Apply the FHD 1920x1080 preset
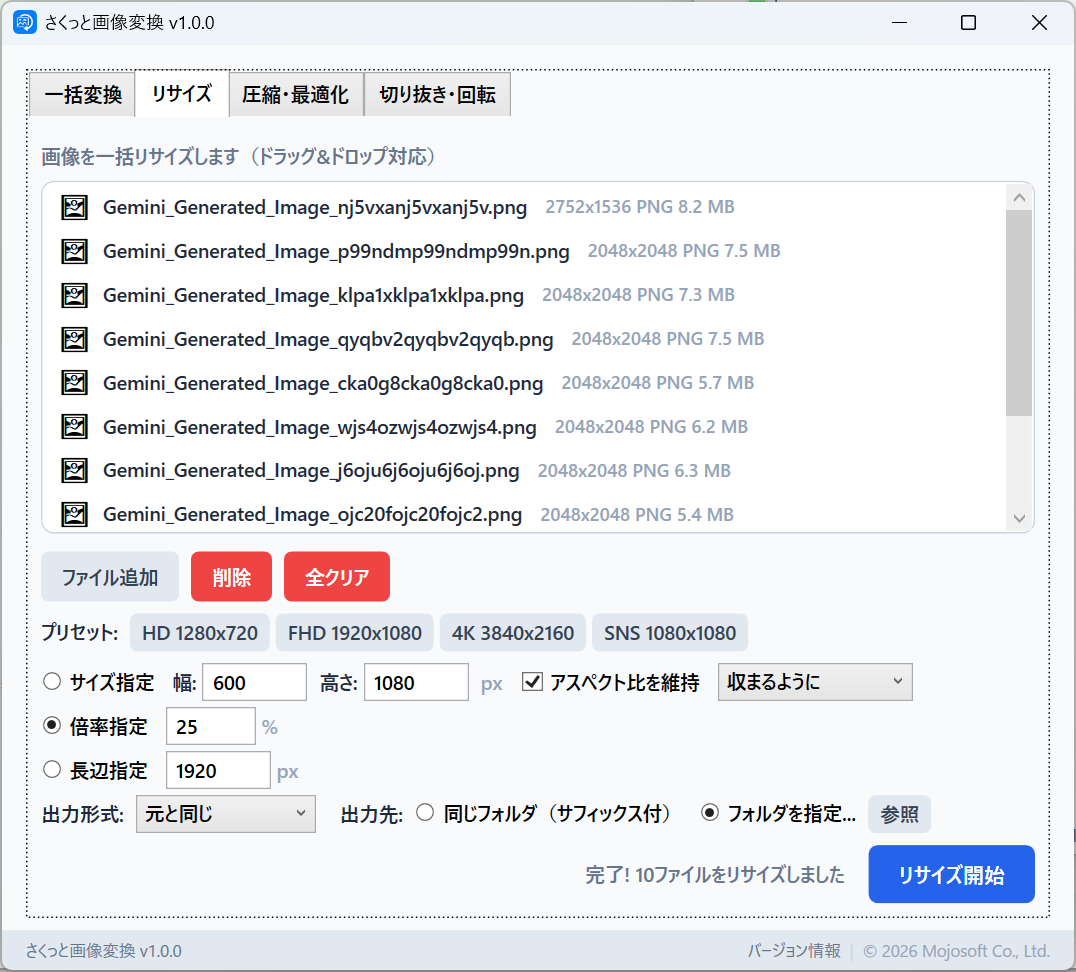 click(x=354, y=633)
